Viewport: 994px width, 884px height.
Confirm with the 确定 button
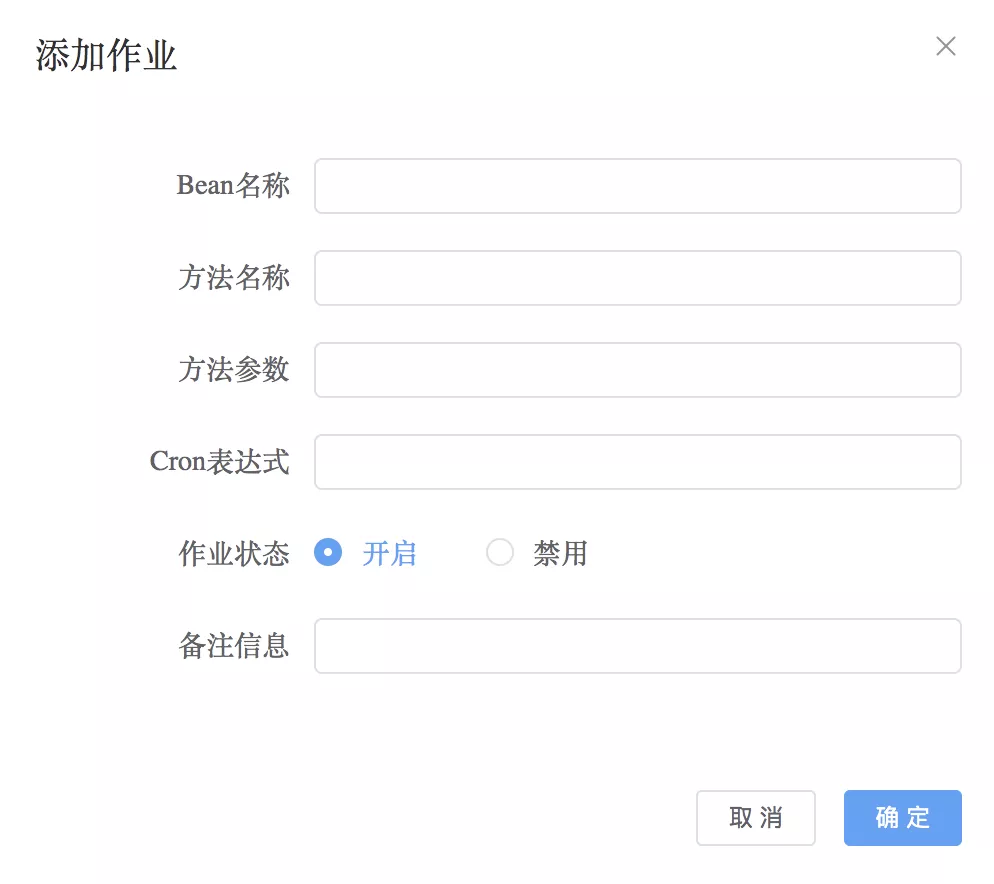pos(903,817)
